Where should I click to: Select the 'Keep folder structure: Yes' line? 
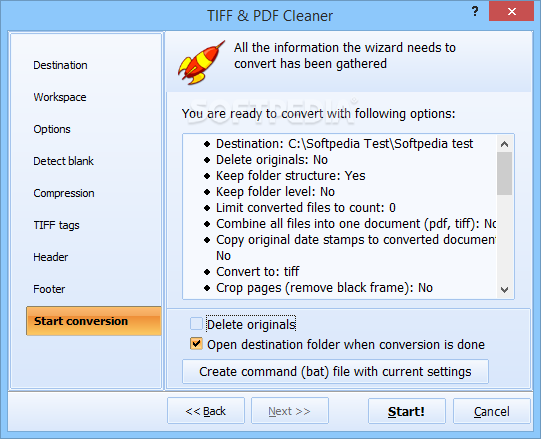click(291, 176)
